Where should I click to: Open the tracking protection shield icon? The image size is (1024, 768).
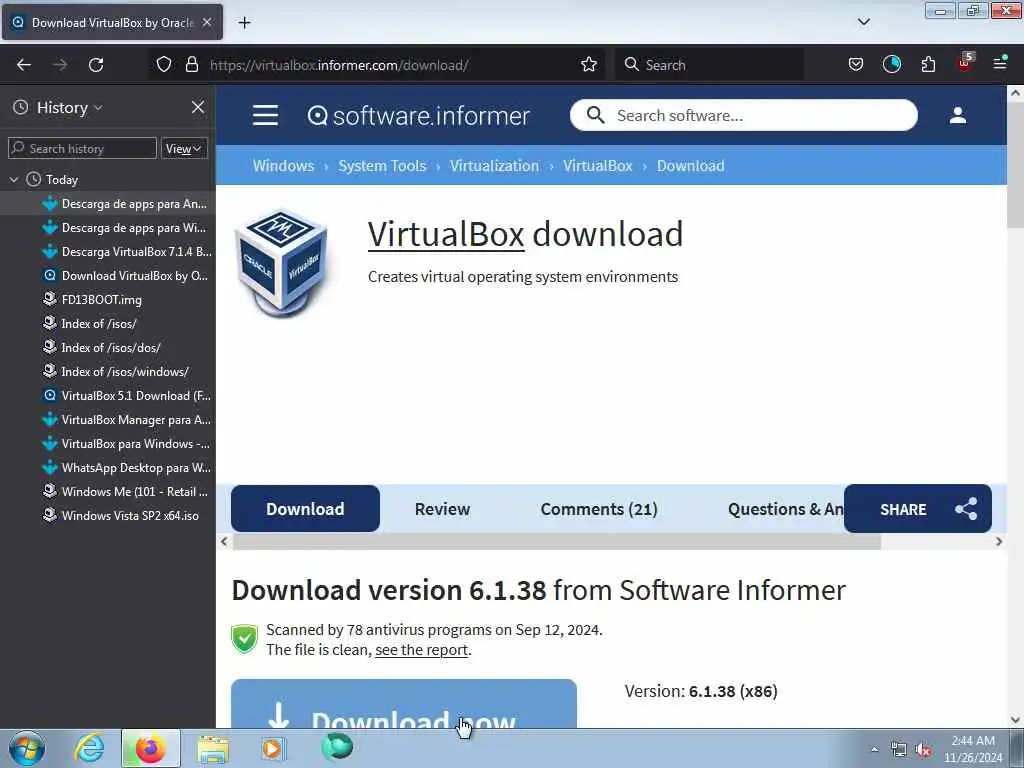coord(164,65)
